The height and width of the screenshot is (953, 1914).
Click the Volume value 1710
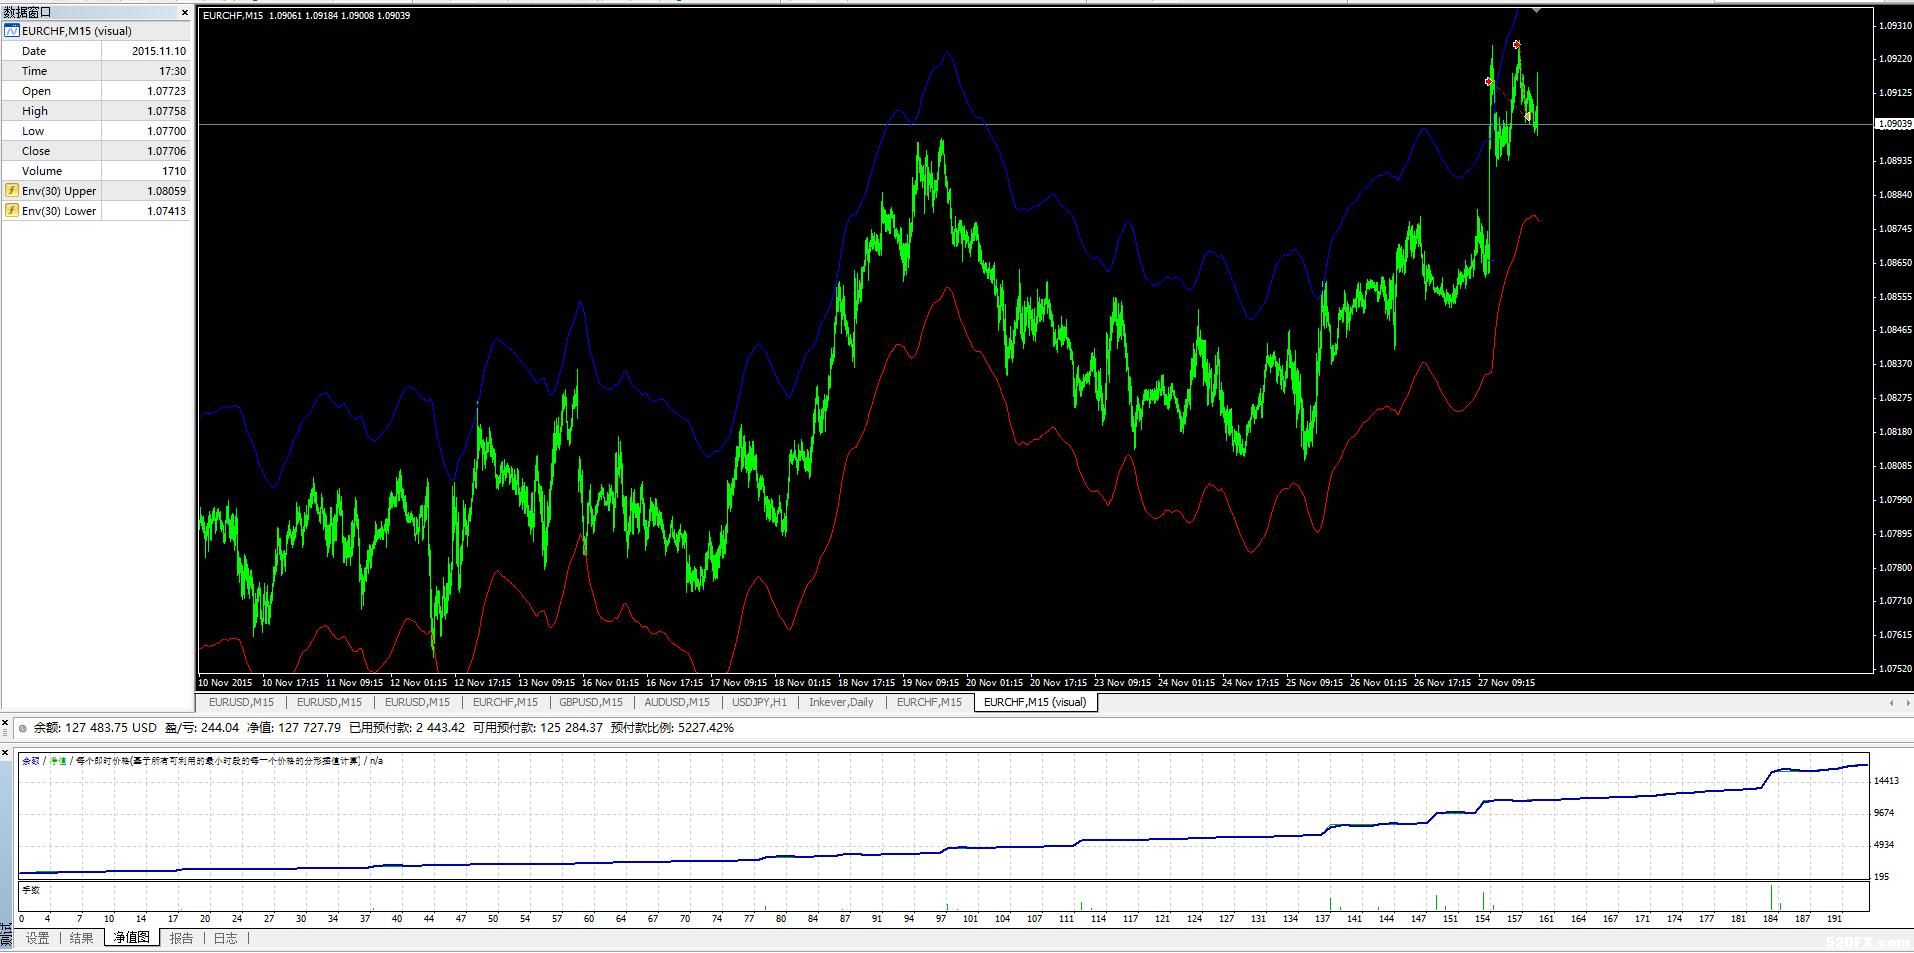click(174, 171)
